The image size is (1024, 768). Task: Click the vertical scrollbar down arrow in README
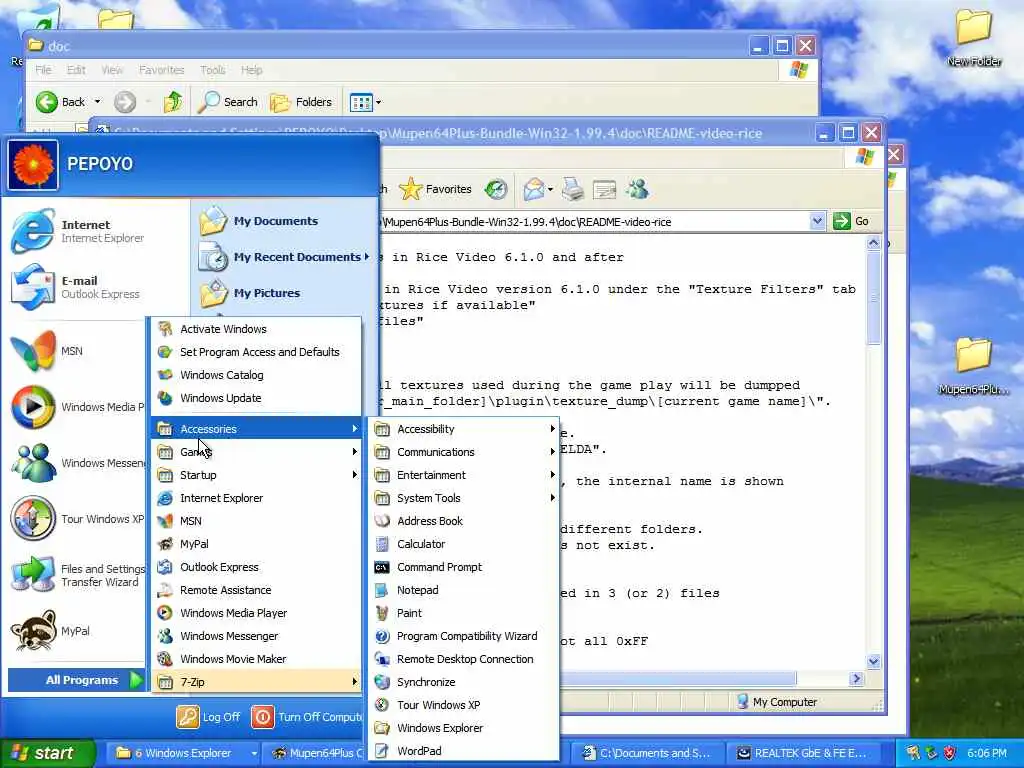click(874, 661)
